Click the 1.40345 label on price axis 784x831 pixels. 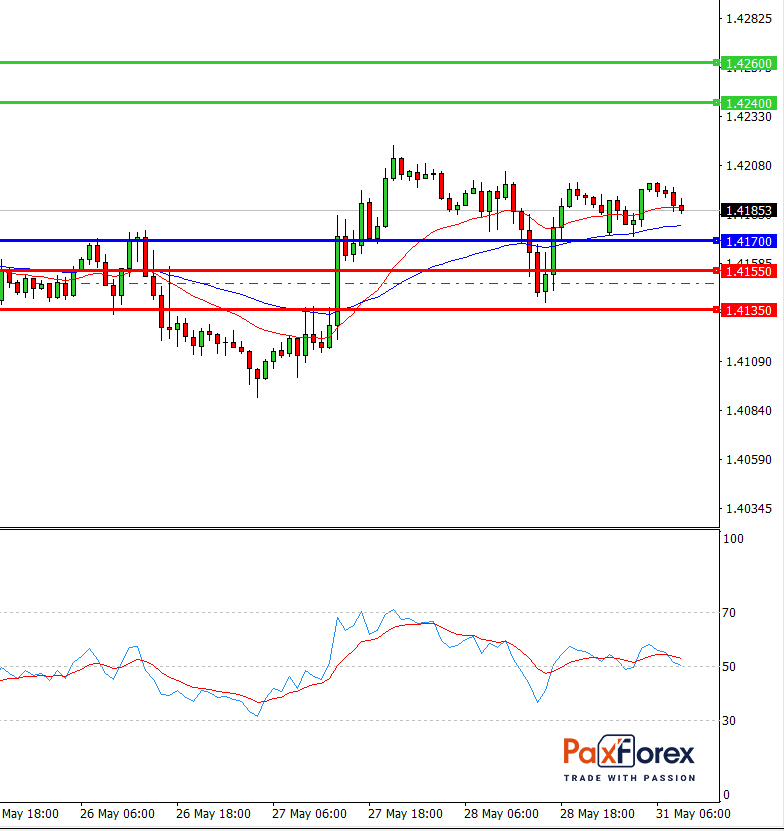point(748,509)
